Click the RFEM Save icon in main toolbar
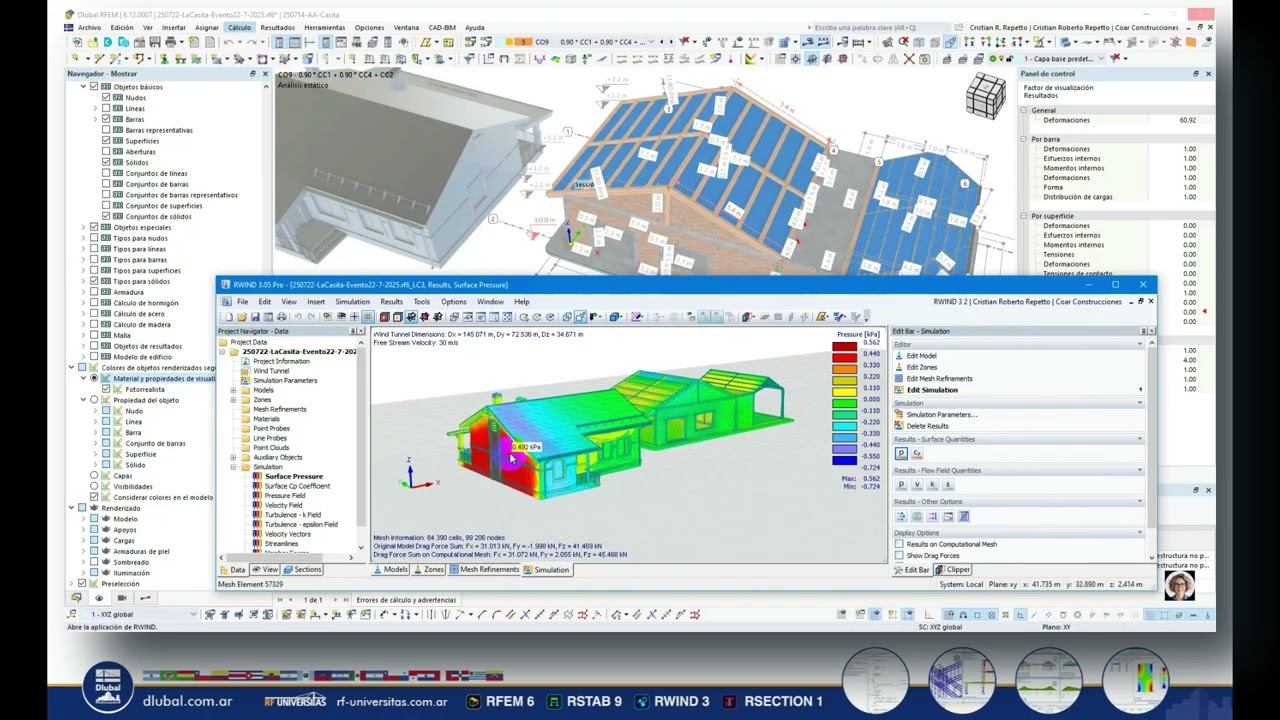The image size is (1280, 720). [155, 42]
